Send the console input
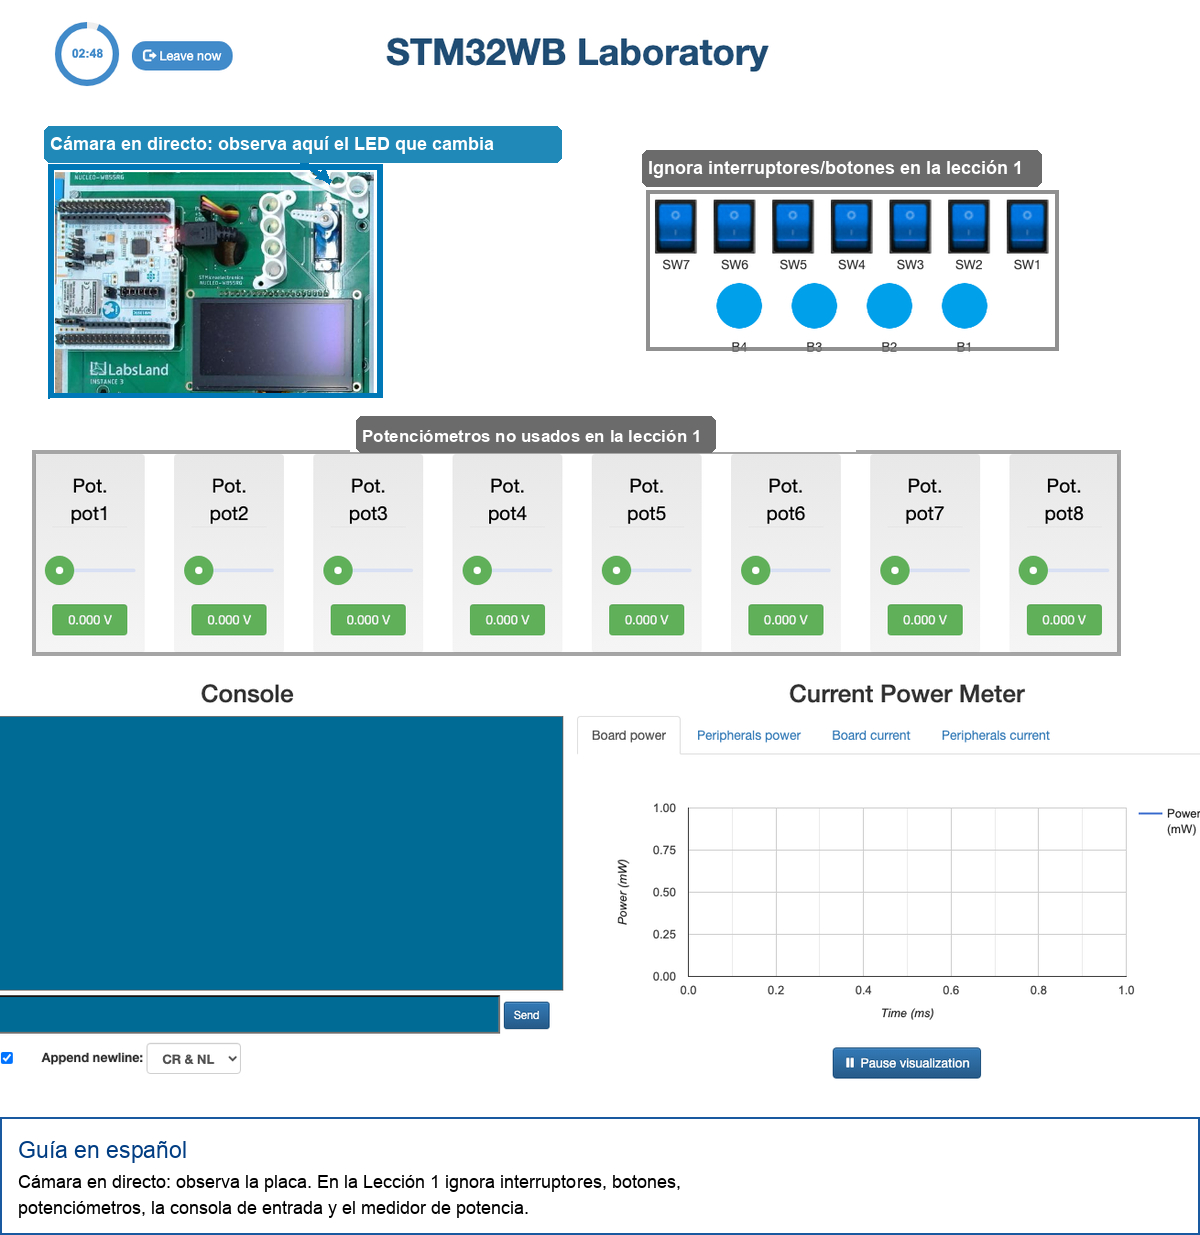Image resolution: width=1200 pixels, height=1235 pixels. click(x=526, y=1015)
